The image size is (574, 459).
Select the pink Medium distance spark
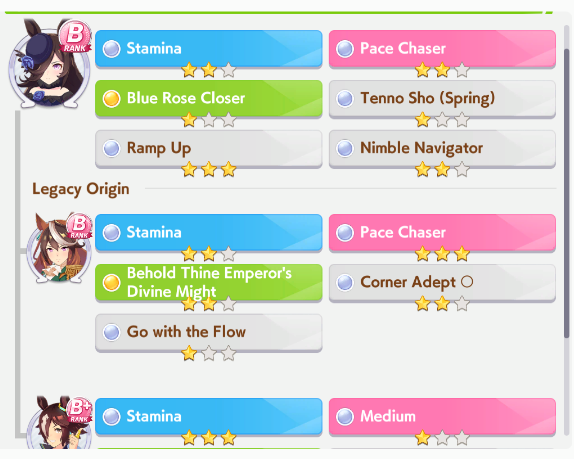tap(442, 417)
